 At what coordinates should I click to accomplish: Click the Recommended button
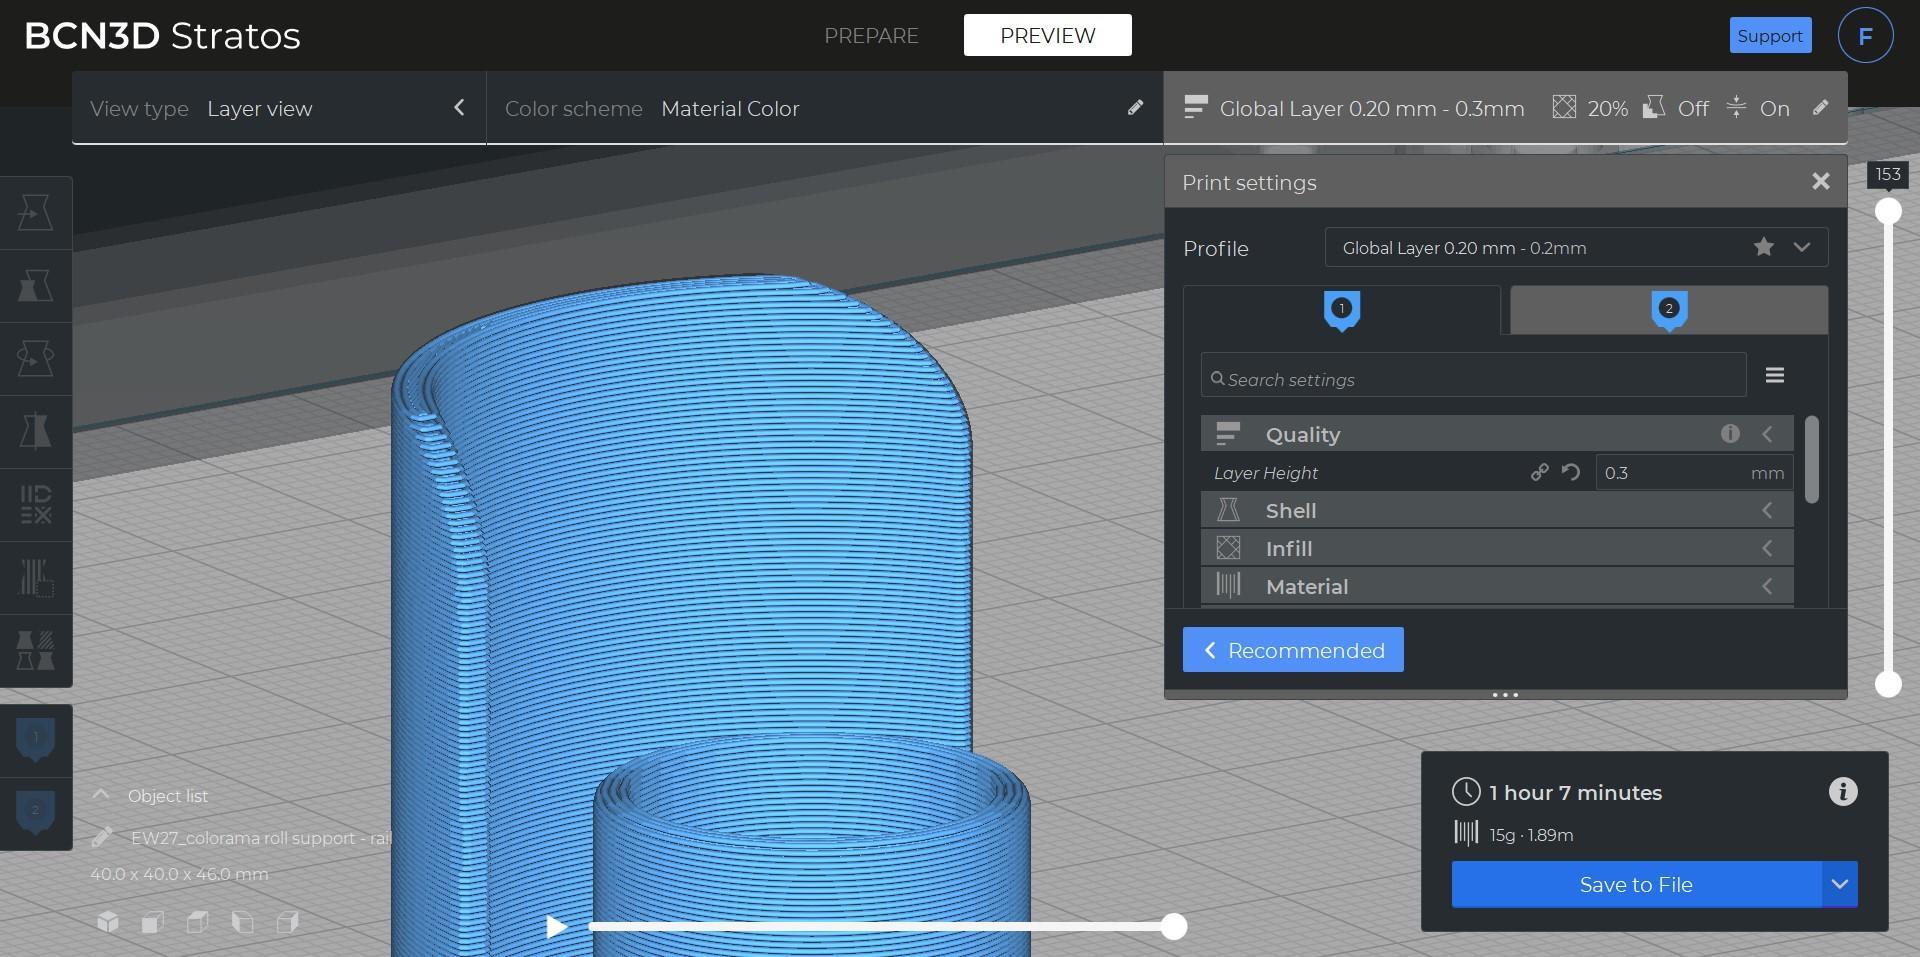1292,651
